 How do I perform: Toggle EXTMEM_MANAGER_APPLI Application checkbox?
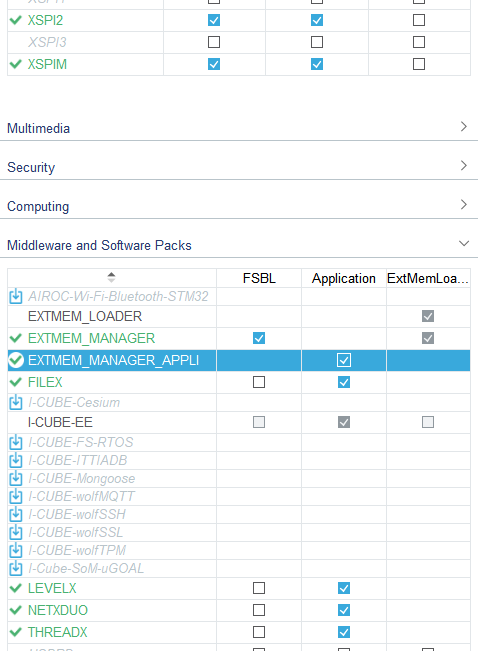pyautogui.click(x=344, y=360)
